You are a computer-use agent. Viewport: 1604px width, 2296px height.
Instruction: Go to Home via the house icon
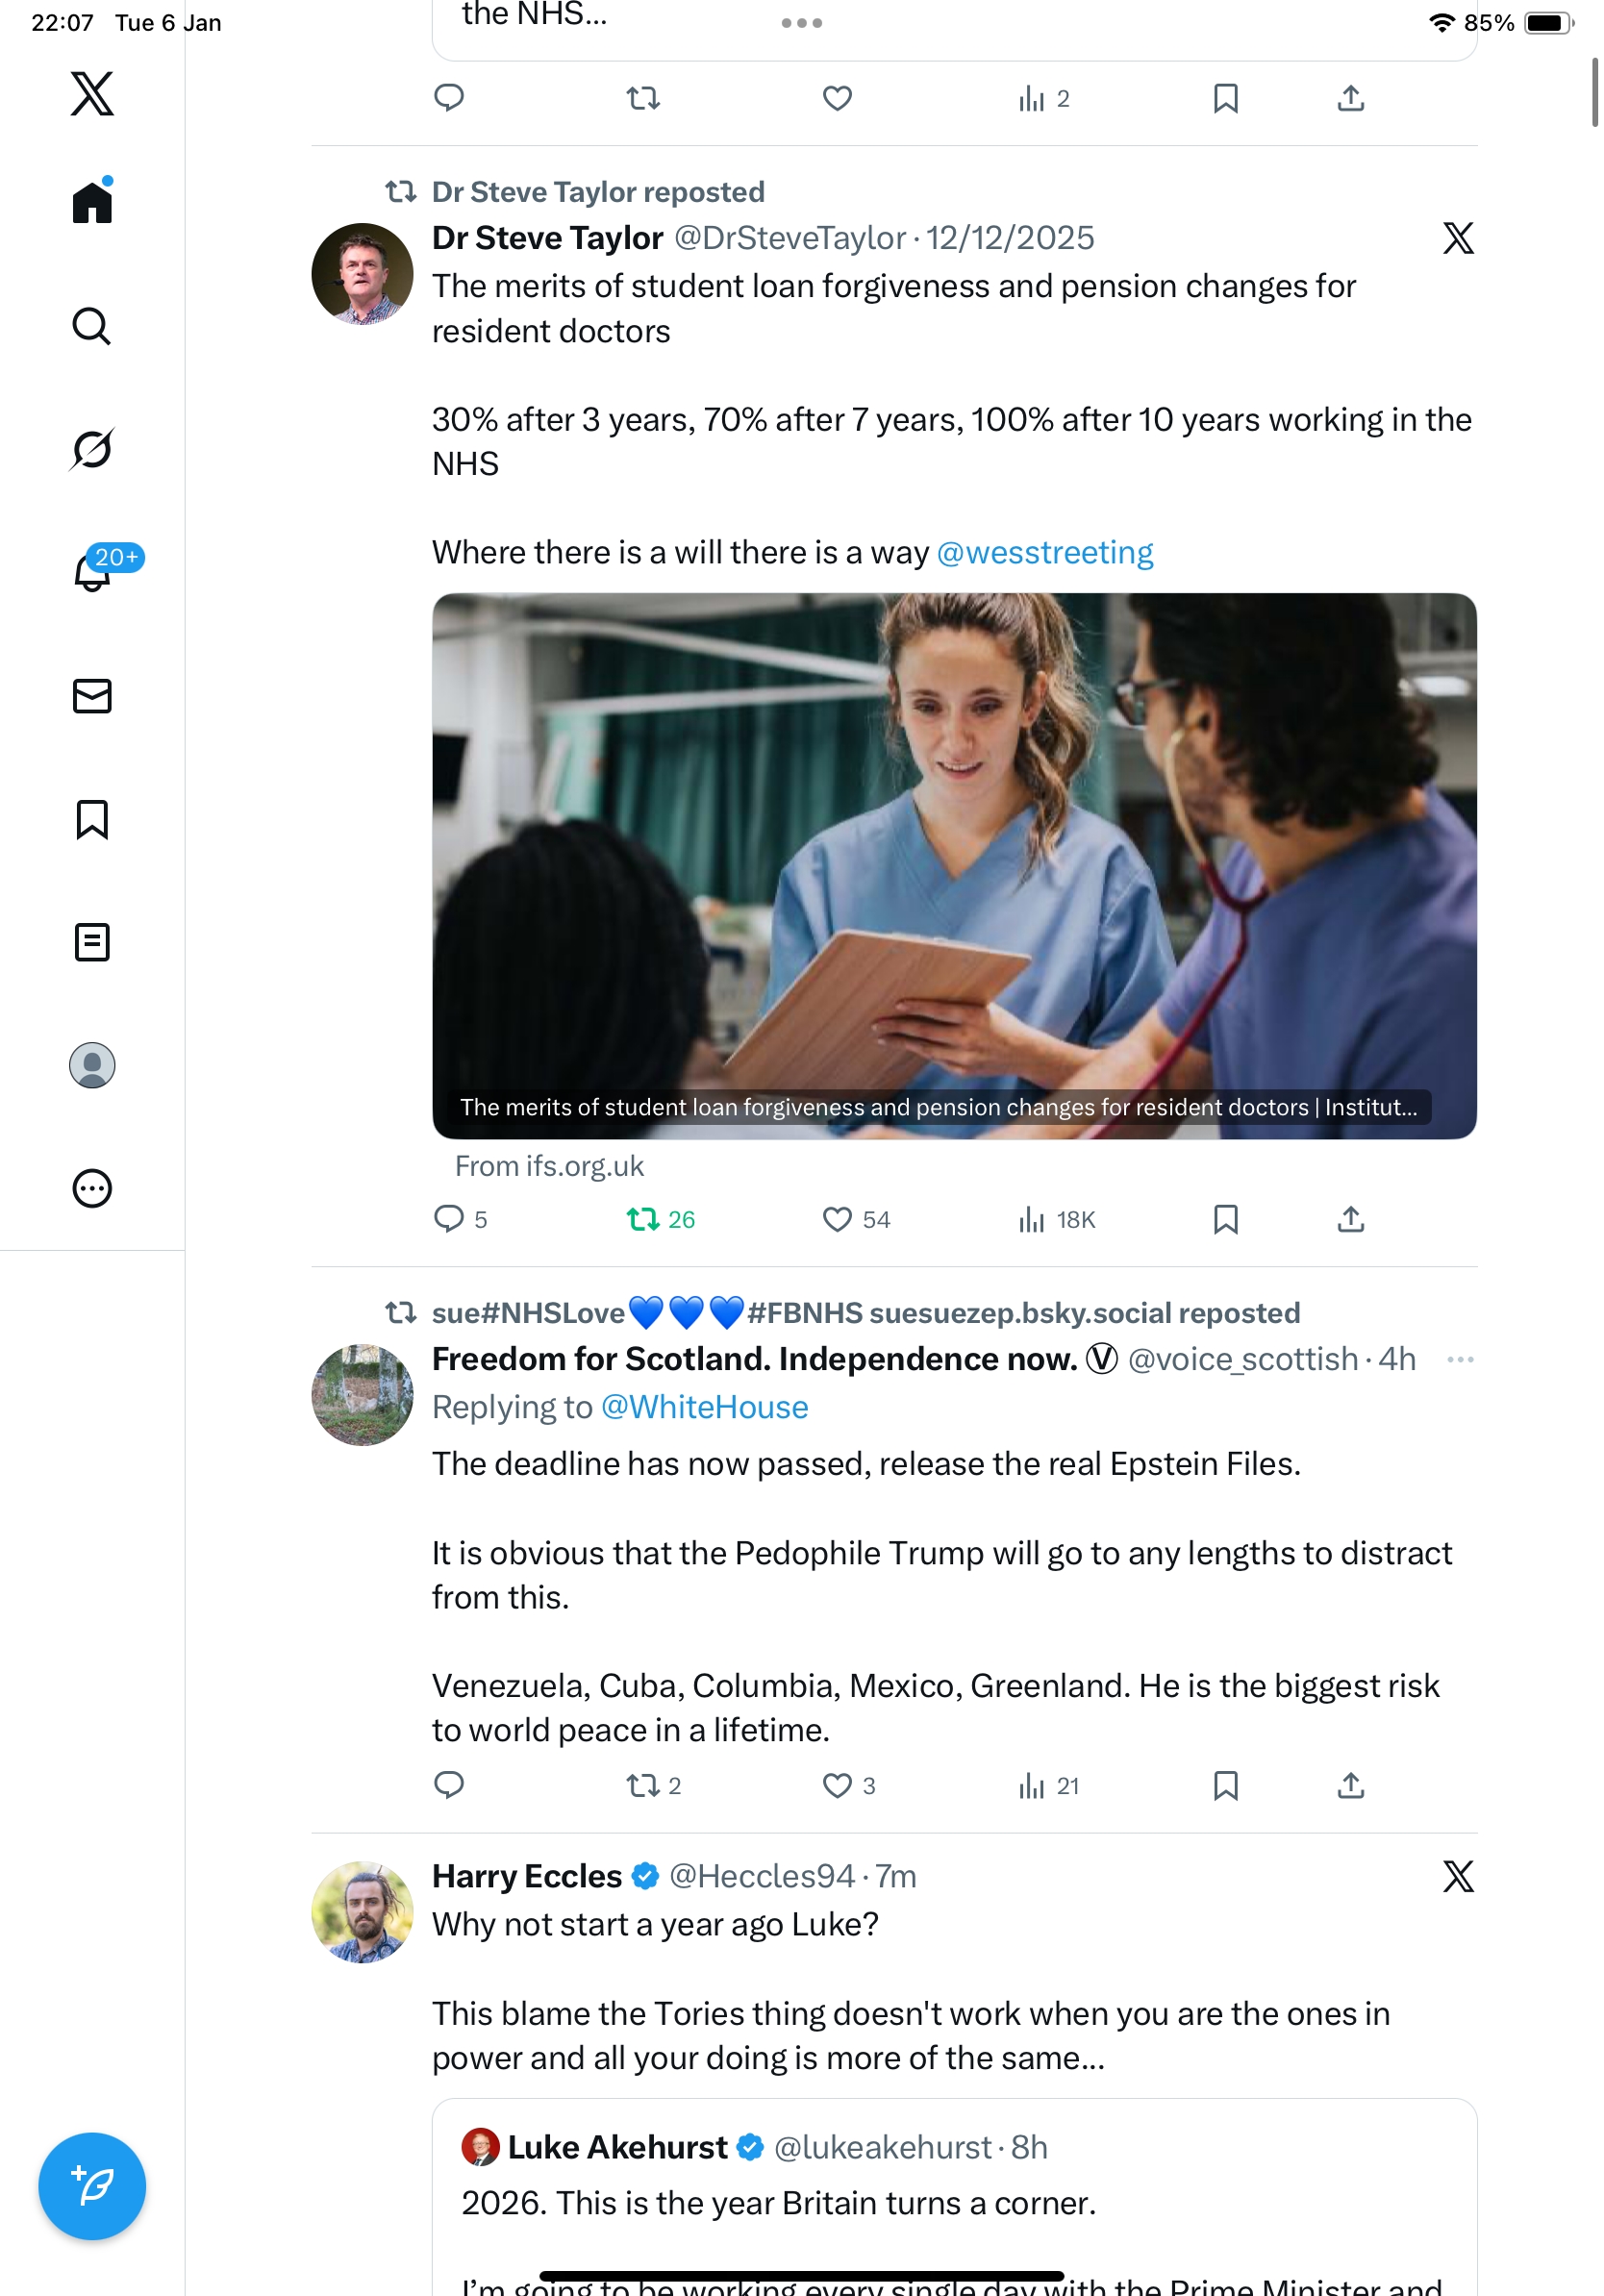[x=92, y=203]
